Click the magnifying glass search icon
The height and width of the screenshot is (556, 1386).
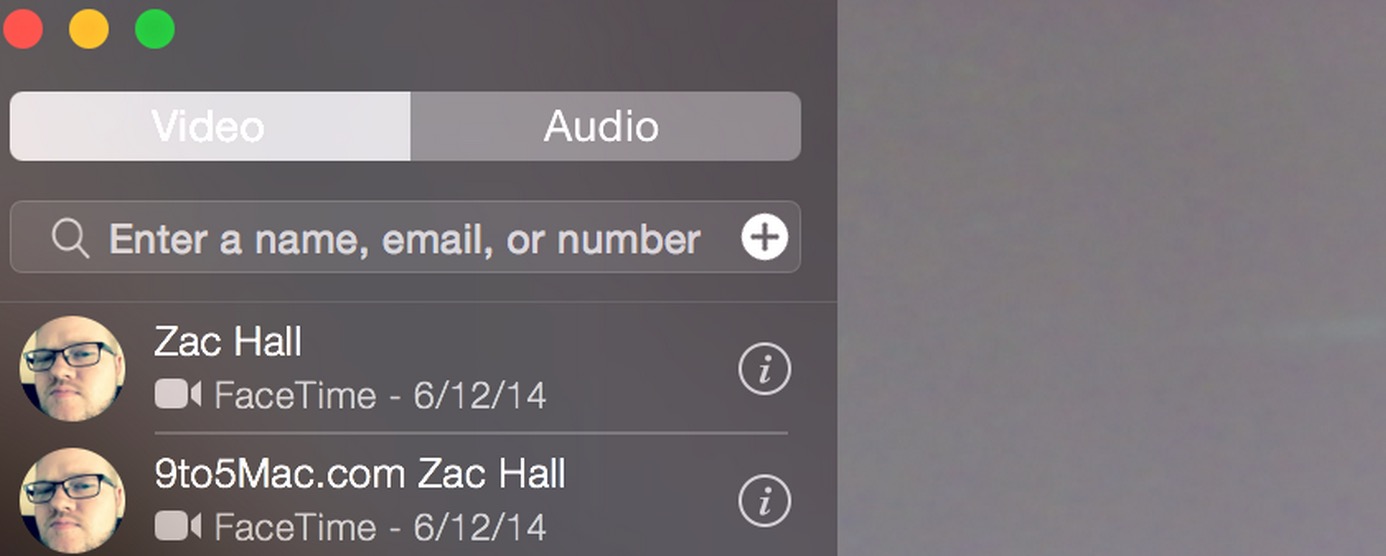(71, 239)
